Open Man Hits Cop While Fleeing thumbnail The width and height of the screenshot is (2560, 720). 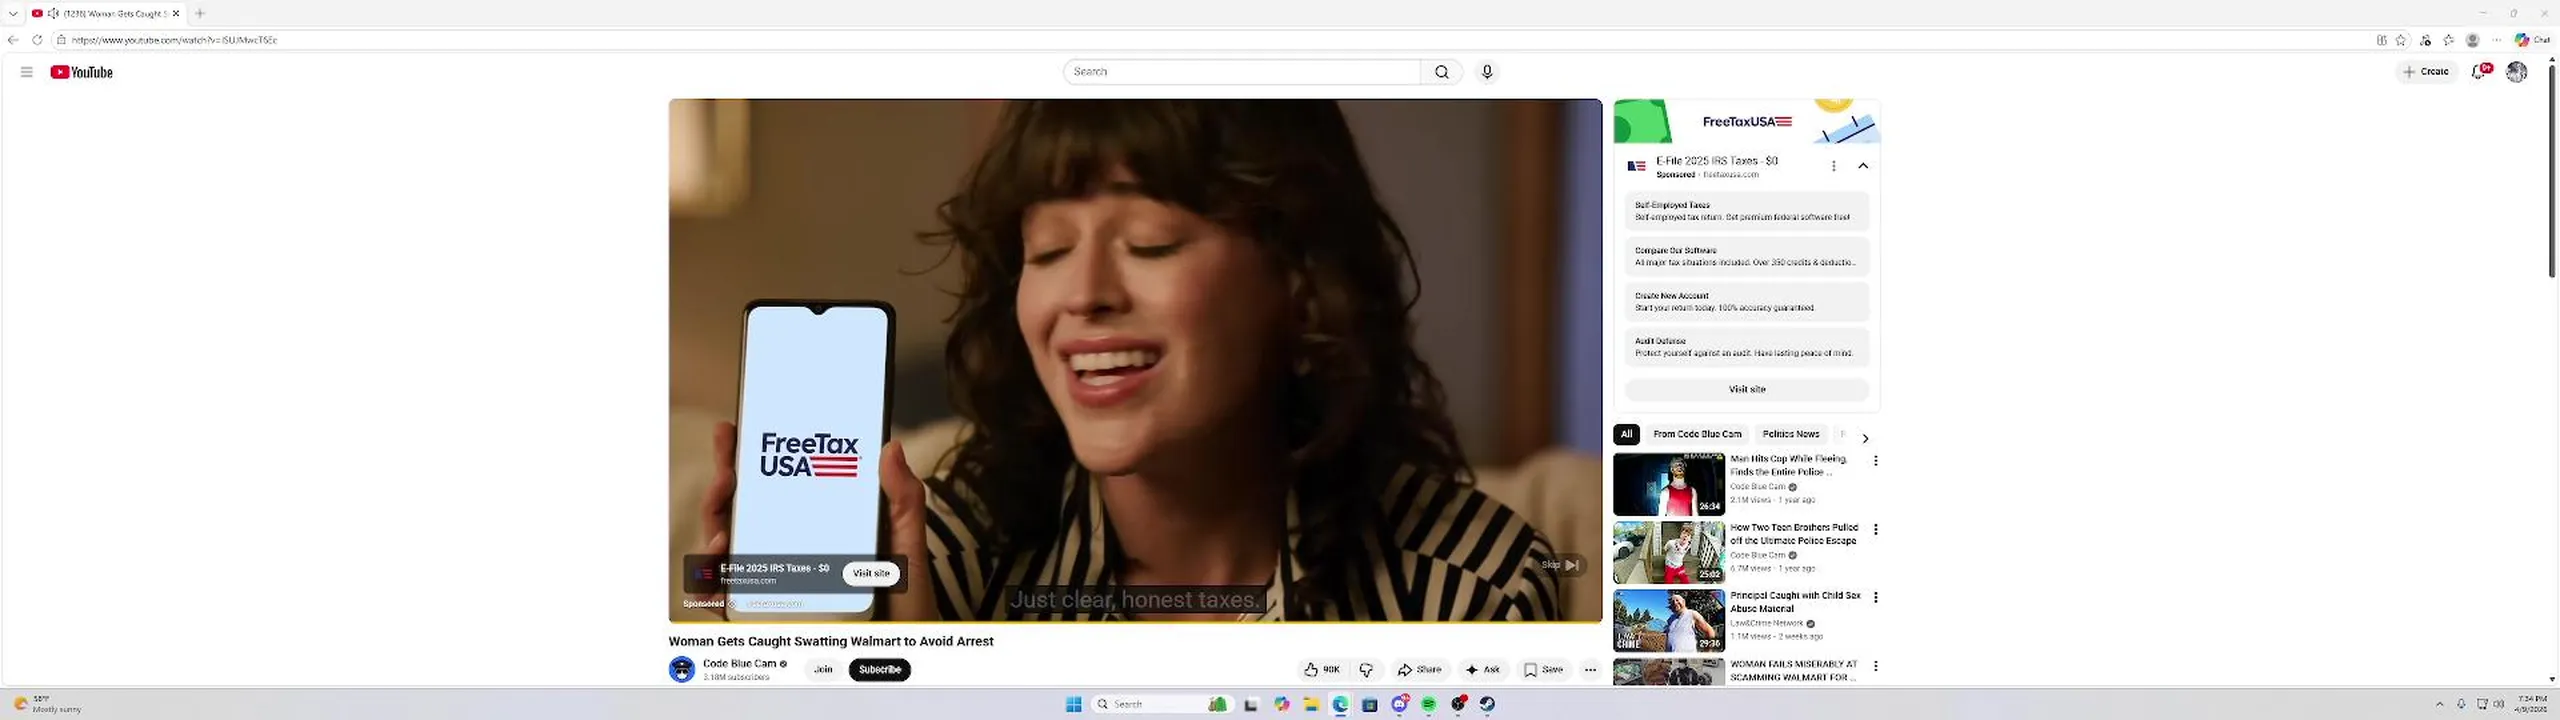click(1668, 484)
